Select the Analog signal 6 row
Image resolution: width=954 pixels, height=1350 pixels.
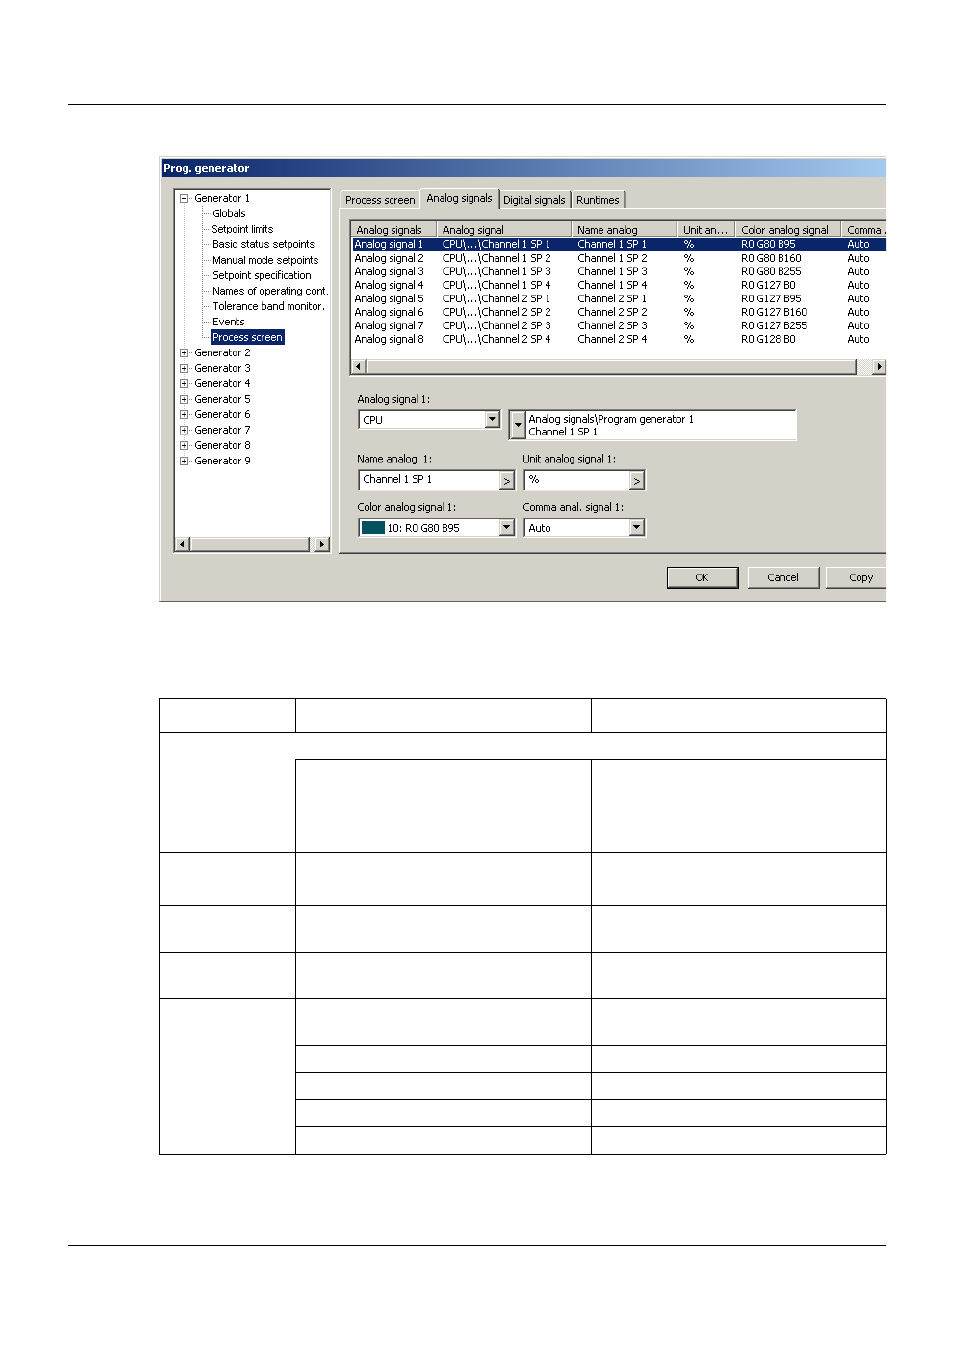pos(618,312)
